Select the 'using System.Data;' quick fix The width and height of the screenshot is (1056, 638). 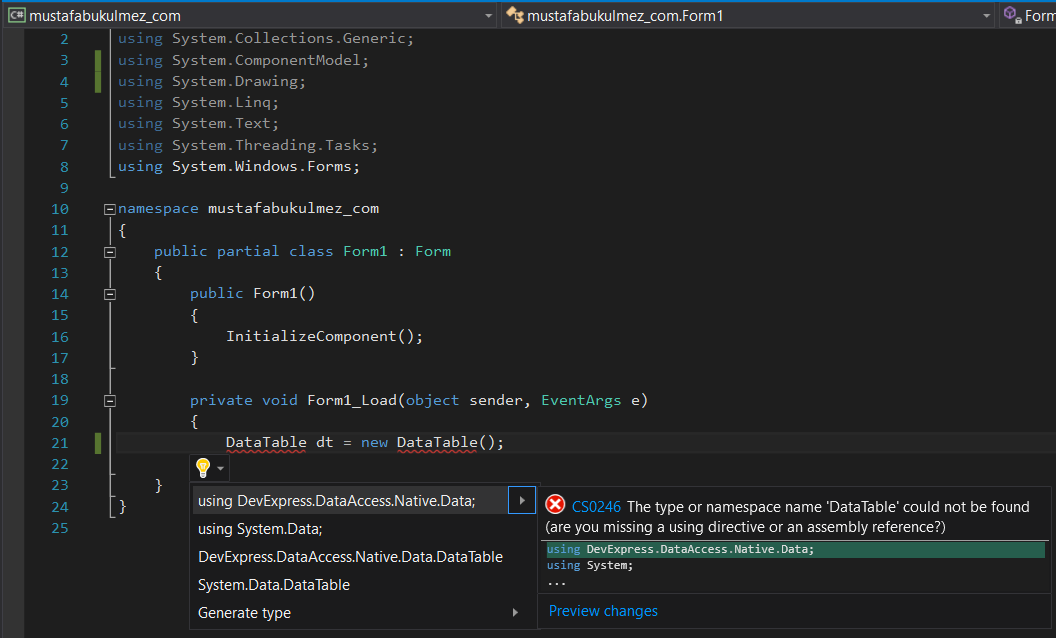[x=258, y=527]
